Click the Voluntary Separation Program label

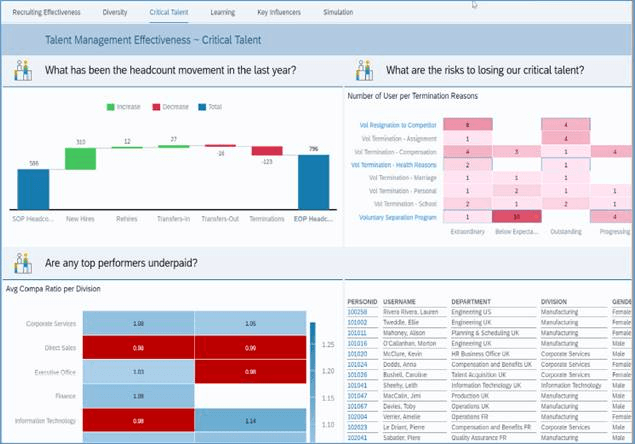[x=397, y=216]
